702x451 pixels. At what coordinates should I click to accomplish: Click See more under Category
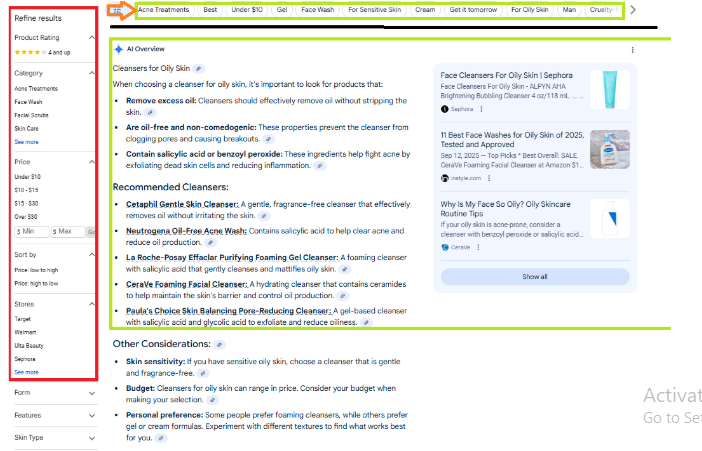click(26, 142)
